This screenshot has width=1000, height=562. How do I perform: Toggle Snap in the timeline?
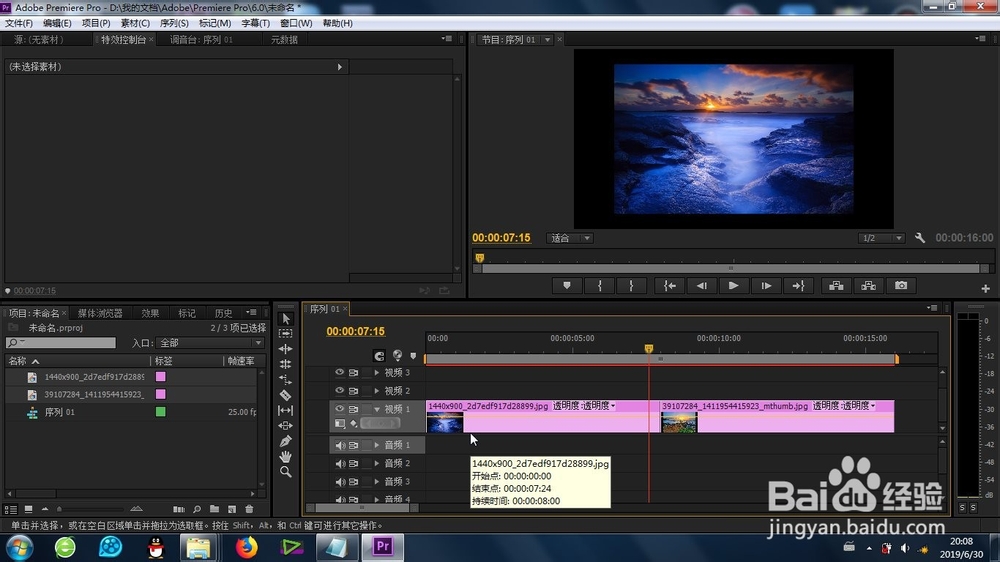click(379, 356)
